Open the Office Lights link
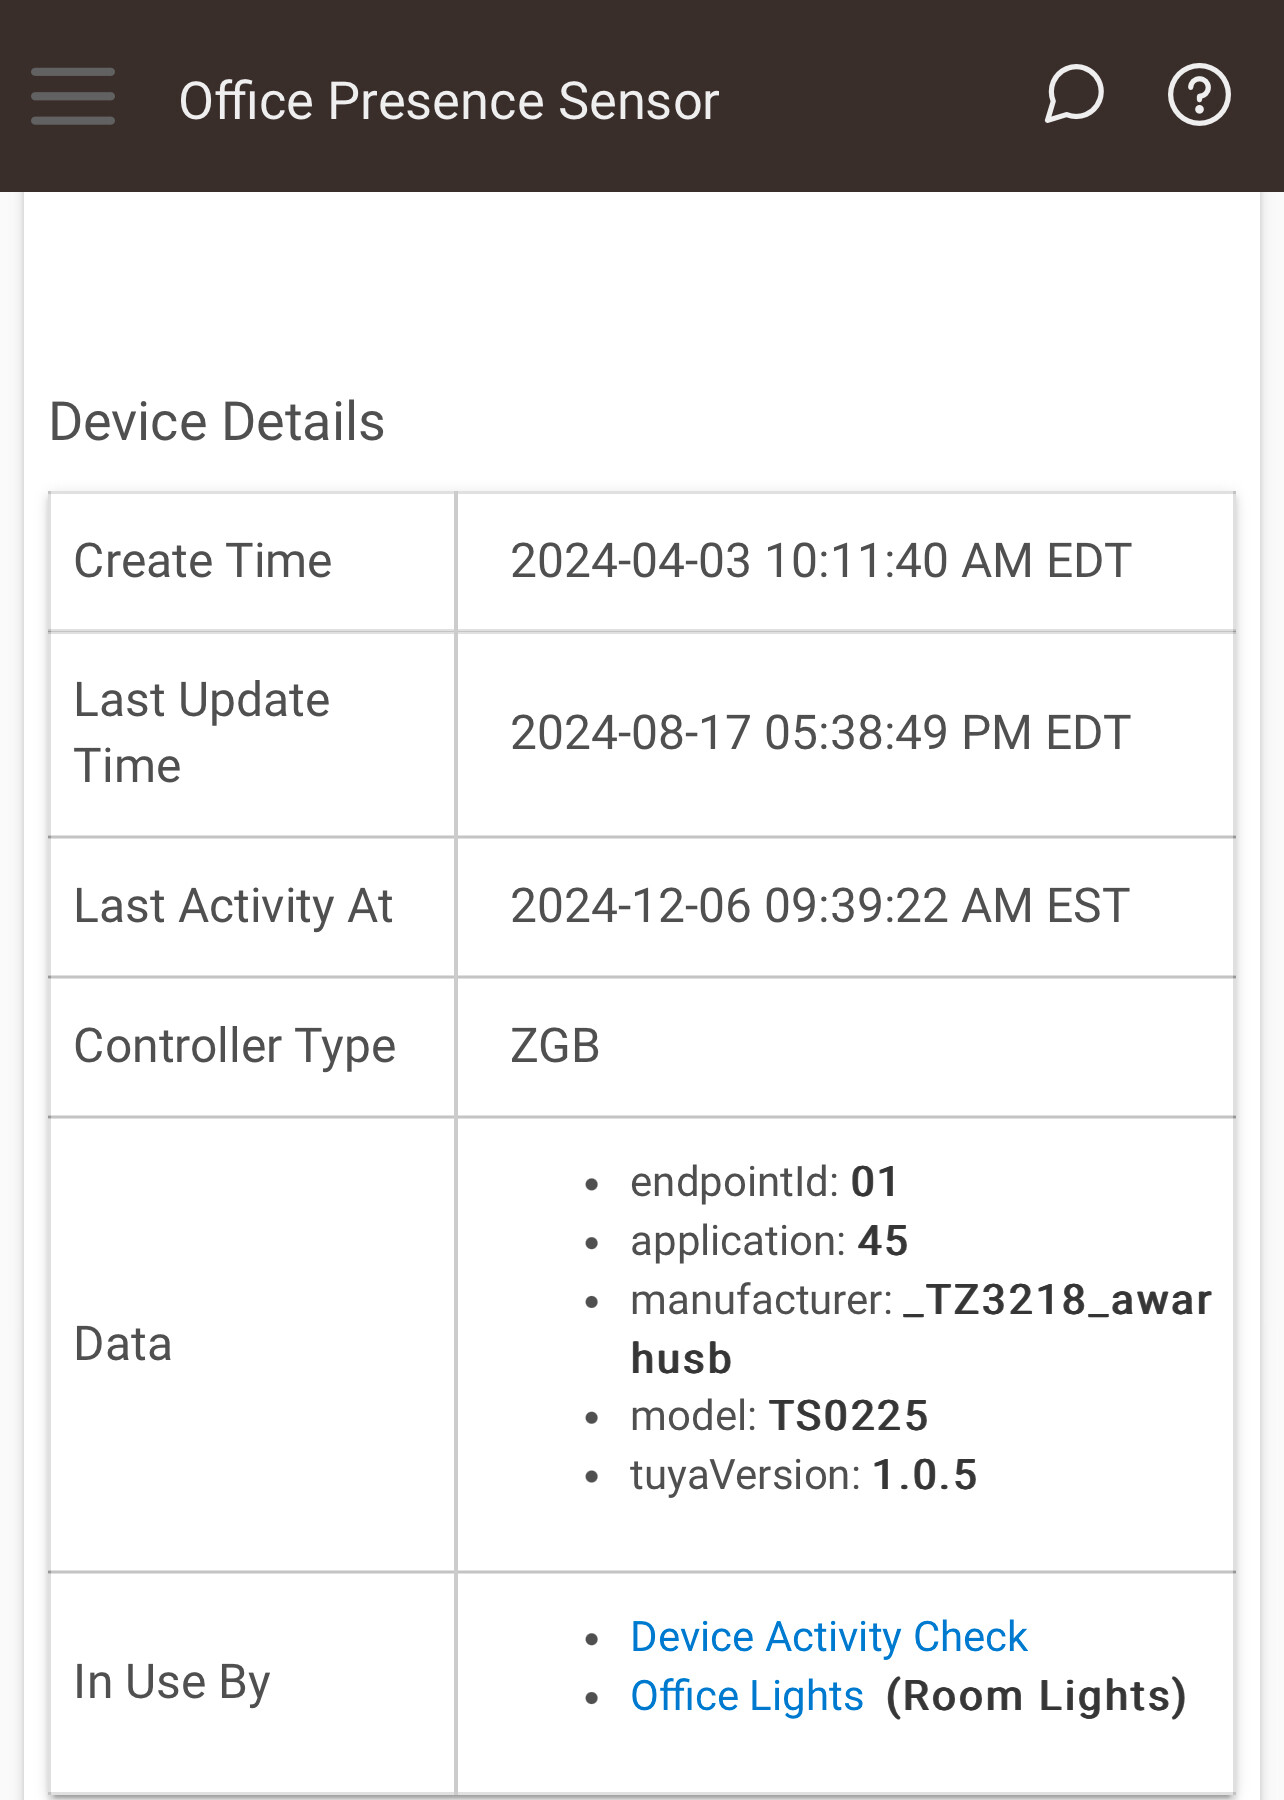The height and width of the screenshot is (1800, 1284). click(747, 1696)
